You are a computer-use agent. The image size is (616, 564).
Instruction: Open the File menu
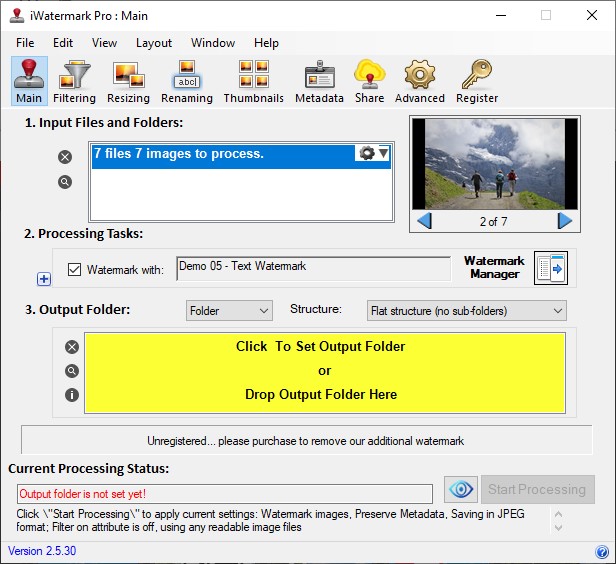click(25, 42)
